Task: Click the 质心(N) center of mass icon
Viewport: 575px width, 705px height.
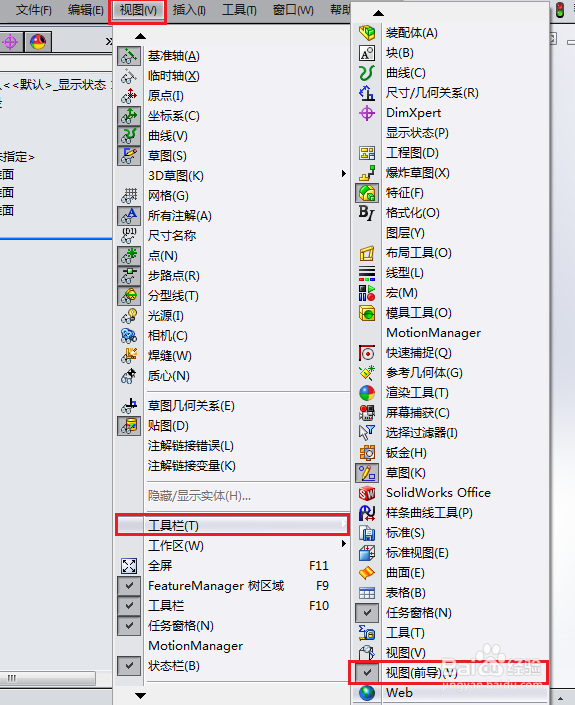Action: point(129,376)
